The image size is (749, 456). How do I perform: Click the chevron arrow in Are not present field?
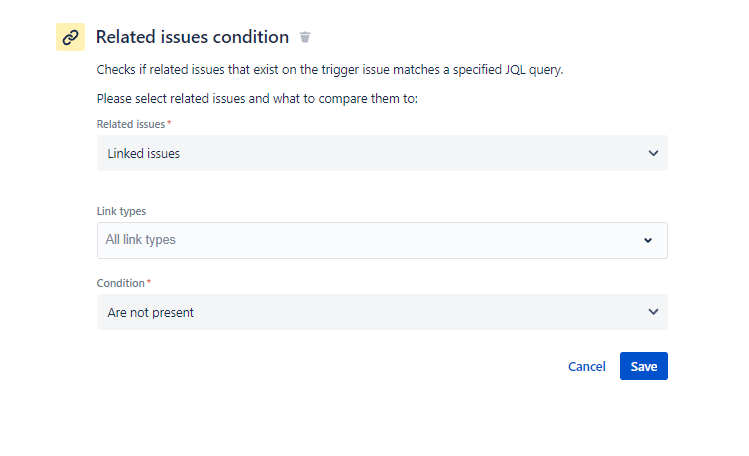(x=653, y=312)
